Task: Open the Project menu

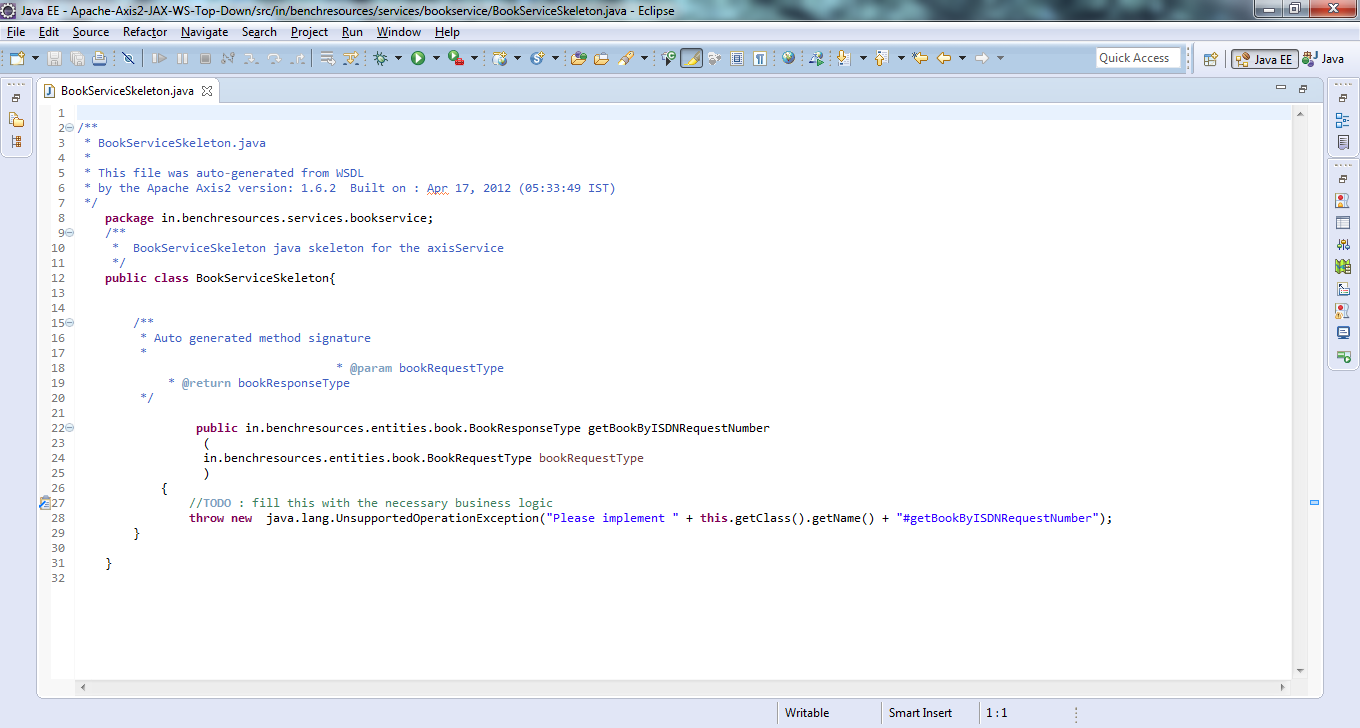Action: [309, 32]
